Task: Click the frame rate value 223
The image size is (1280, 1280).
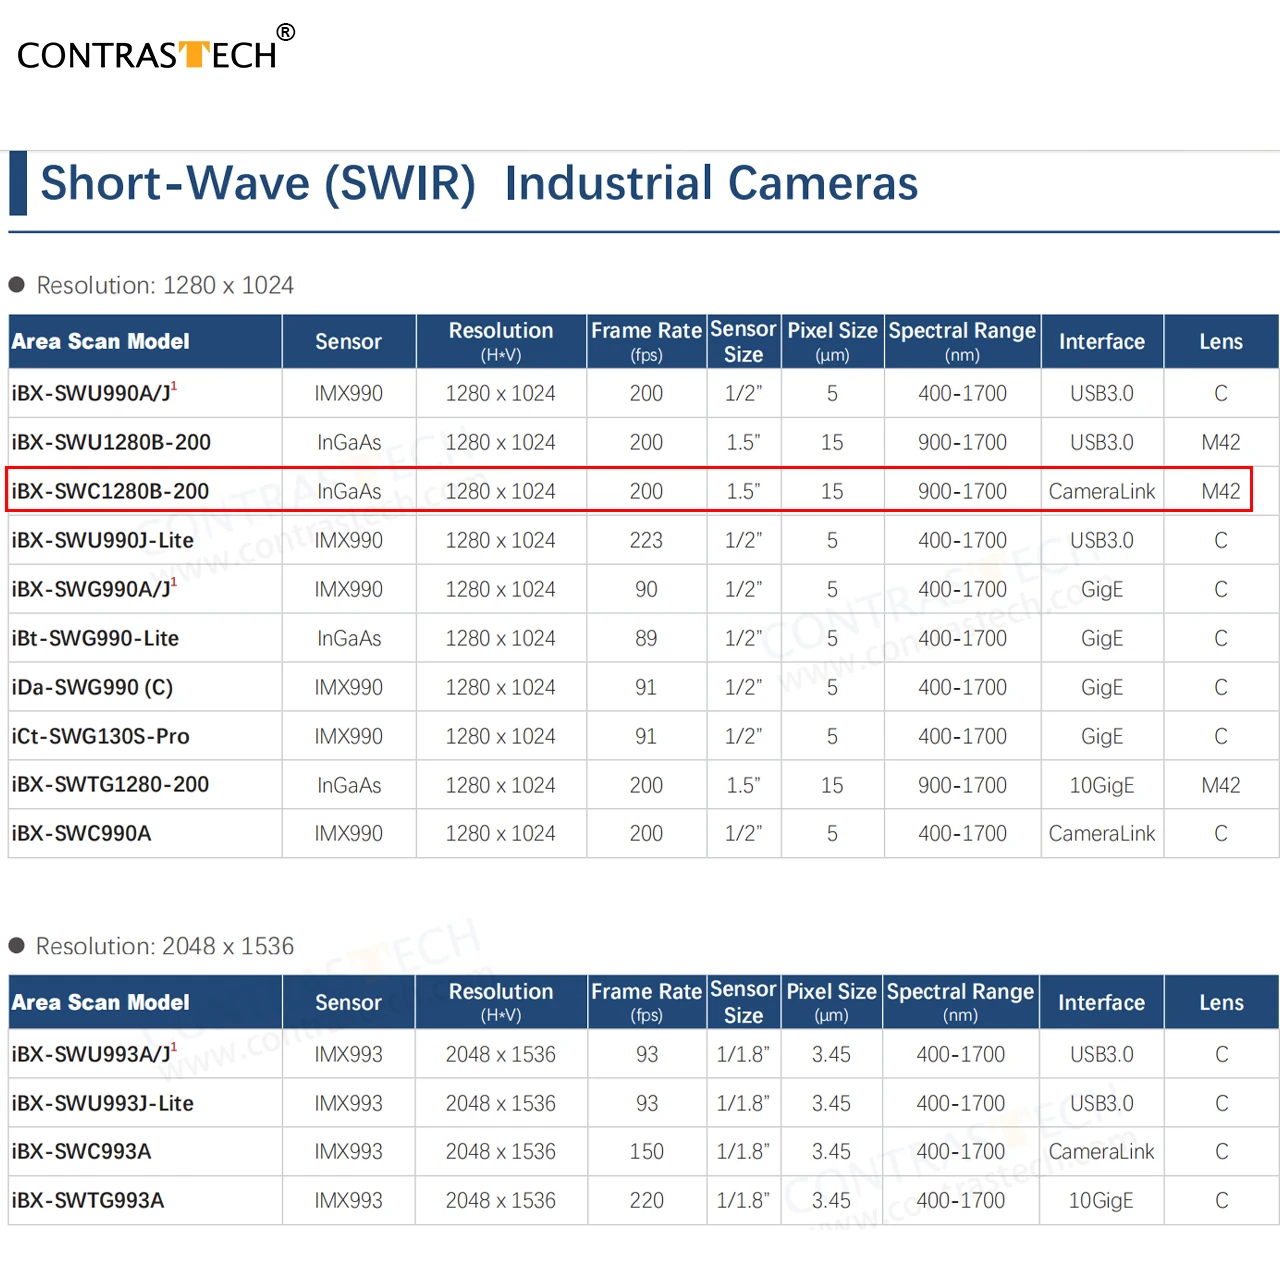Action: 646,540
